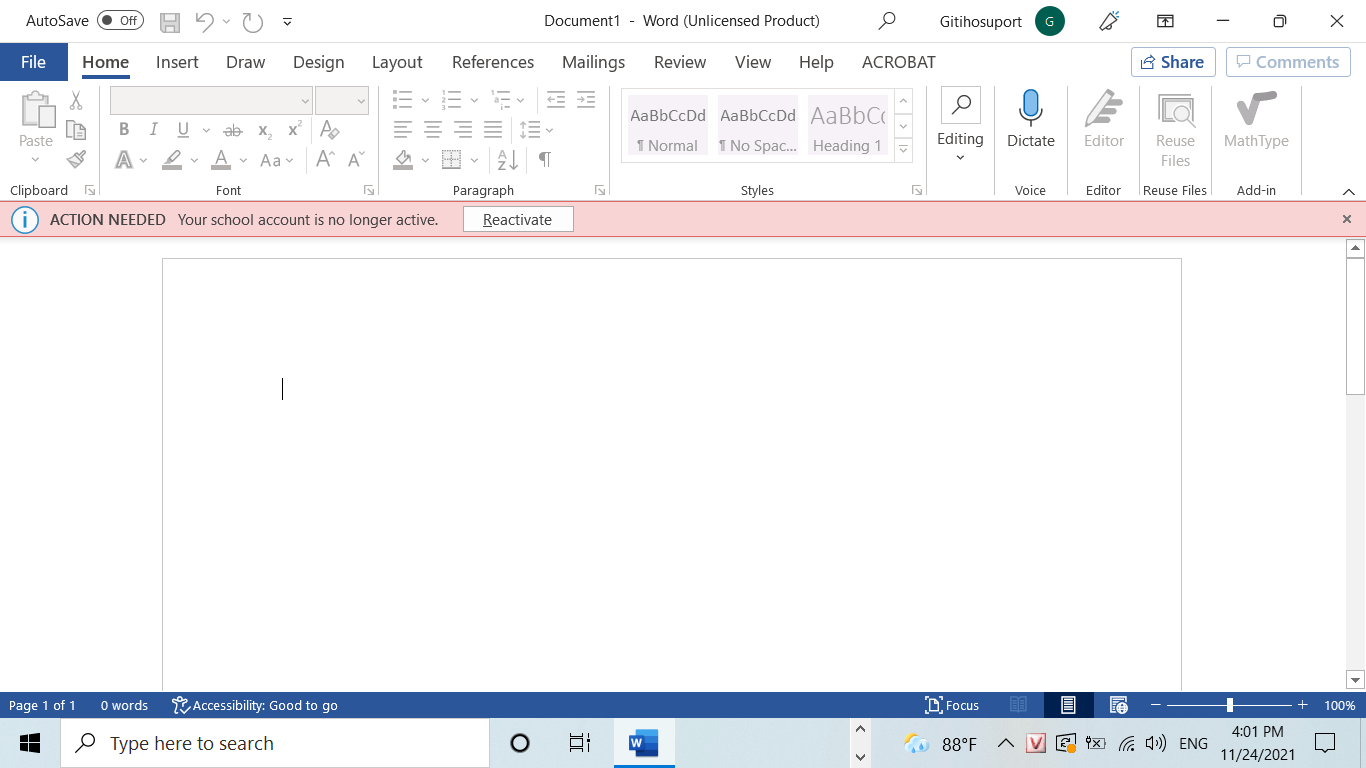Open font size dropdown
This screenshot has height=768, width=1366.
tap(361, 101)
